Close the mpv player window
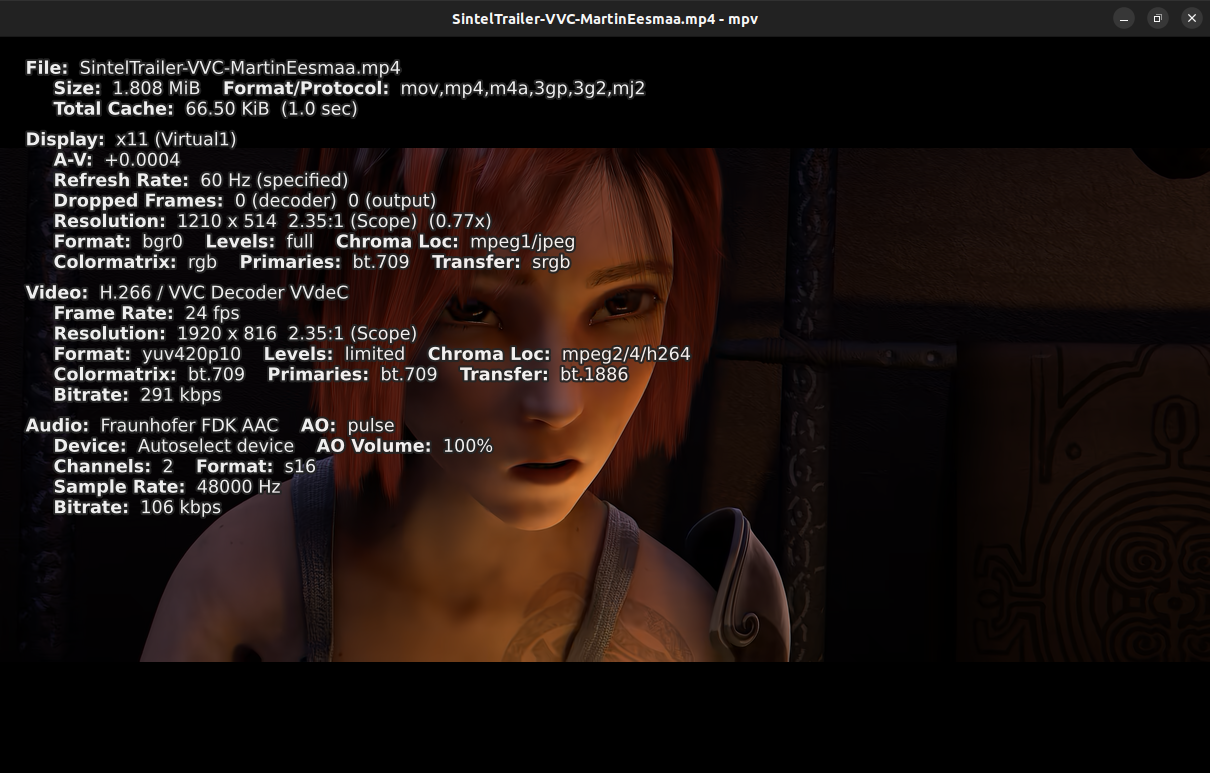The height and width of the screenshot is (773, 1210). (x=1191, y=18)
